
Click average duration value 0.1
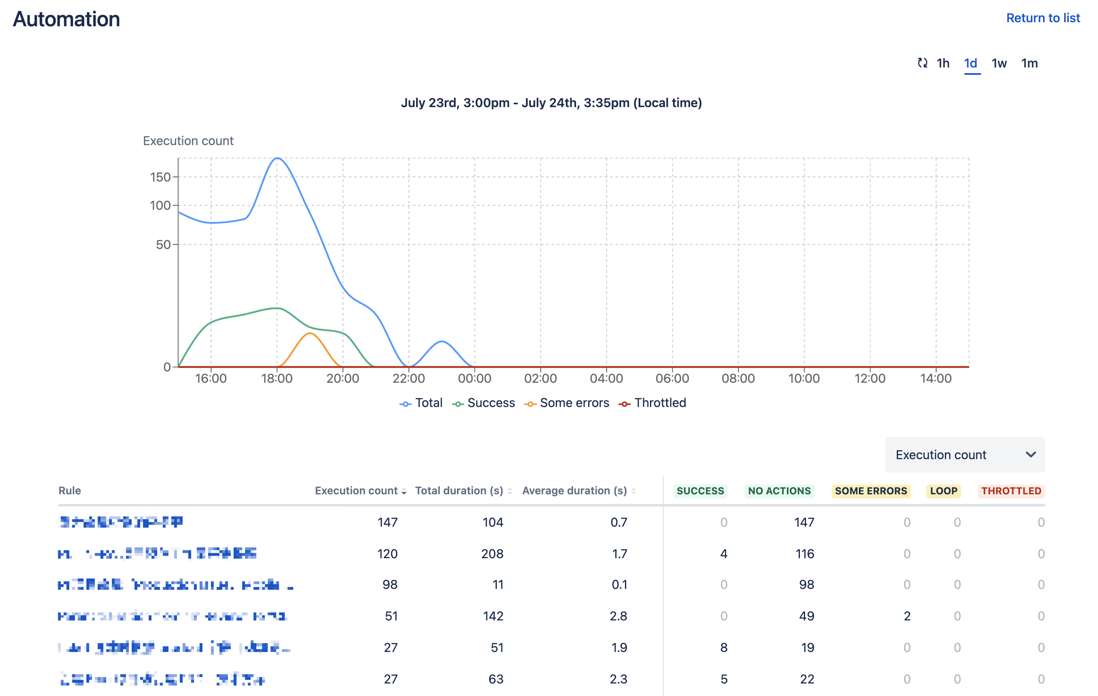pos(619,585)
